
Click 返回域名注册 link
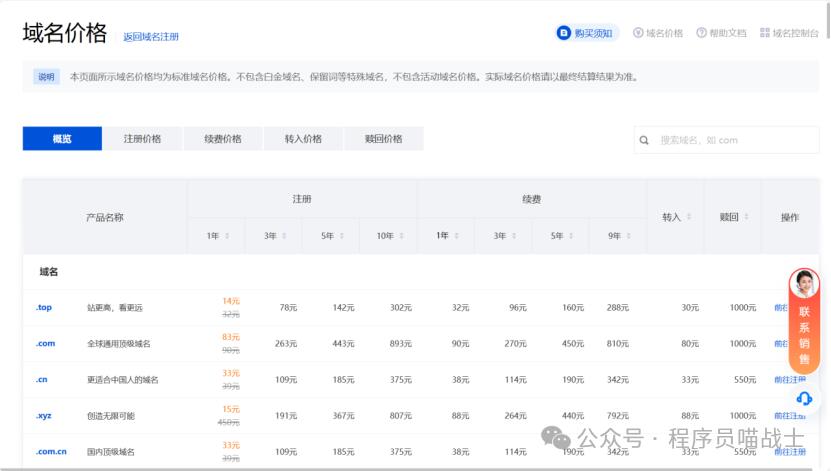point(151,37)
